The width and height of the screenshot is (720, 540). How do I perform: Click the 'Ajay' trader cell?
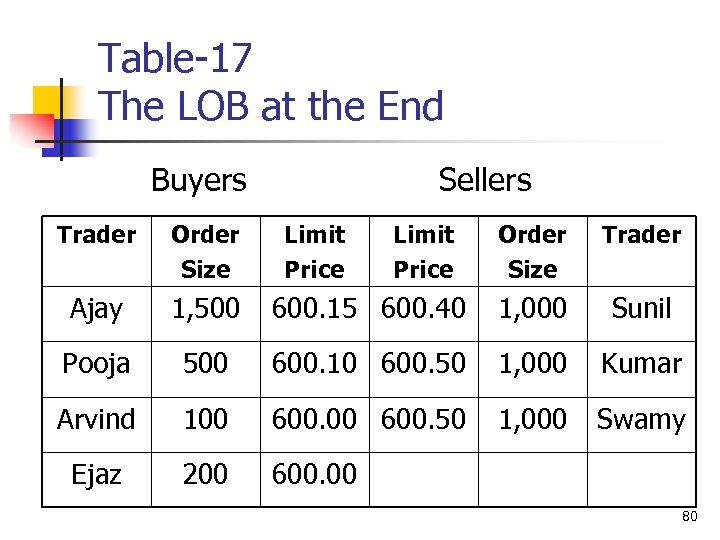(x=96, y=309)
